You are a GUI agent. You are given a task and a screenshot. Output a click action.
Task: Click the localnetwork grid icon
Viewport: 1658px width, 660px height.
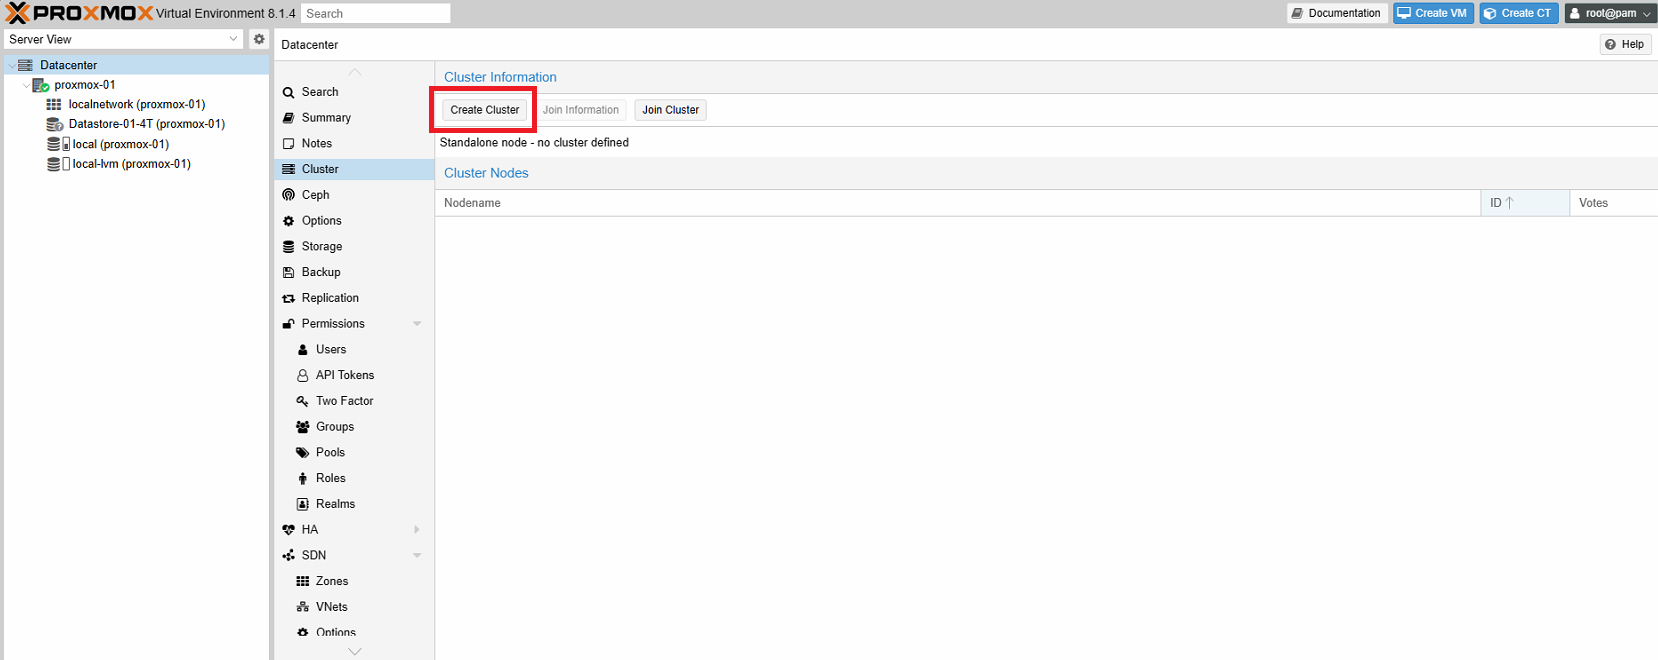pos(54,104)
